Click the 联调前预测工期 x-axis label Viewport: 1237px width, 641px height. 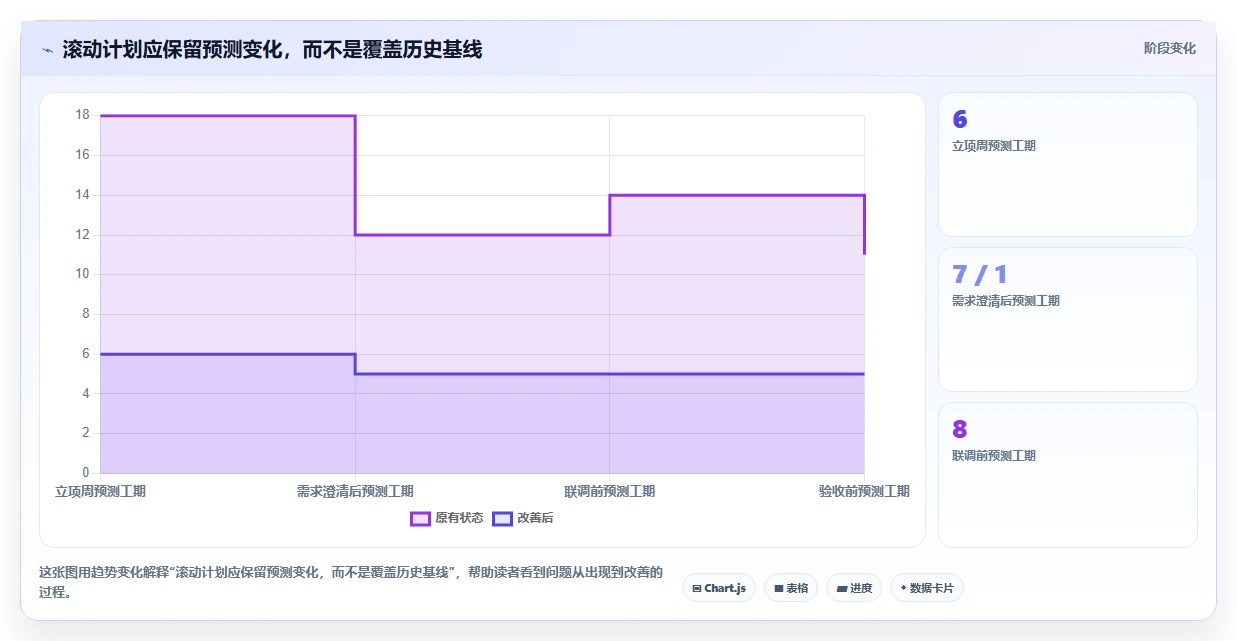point(609,491)
